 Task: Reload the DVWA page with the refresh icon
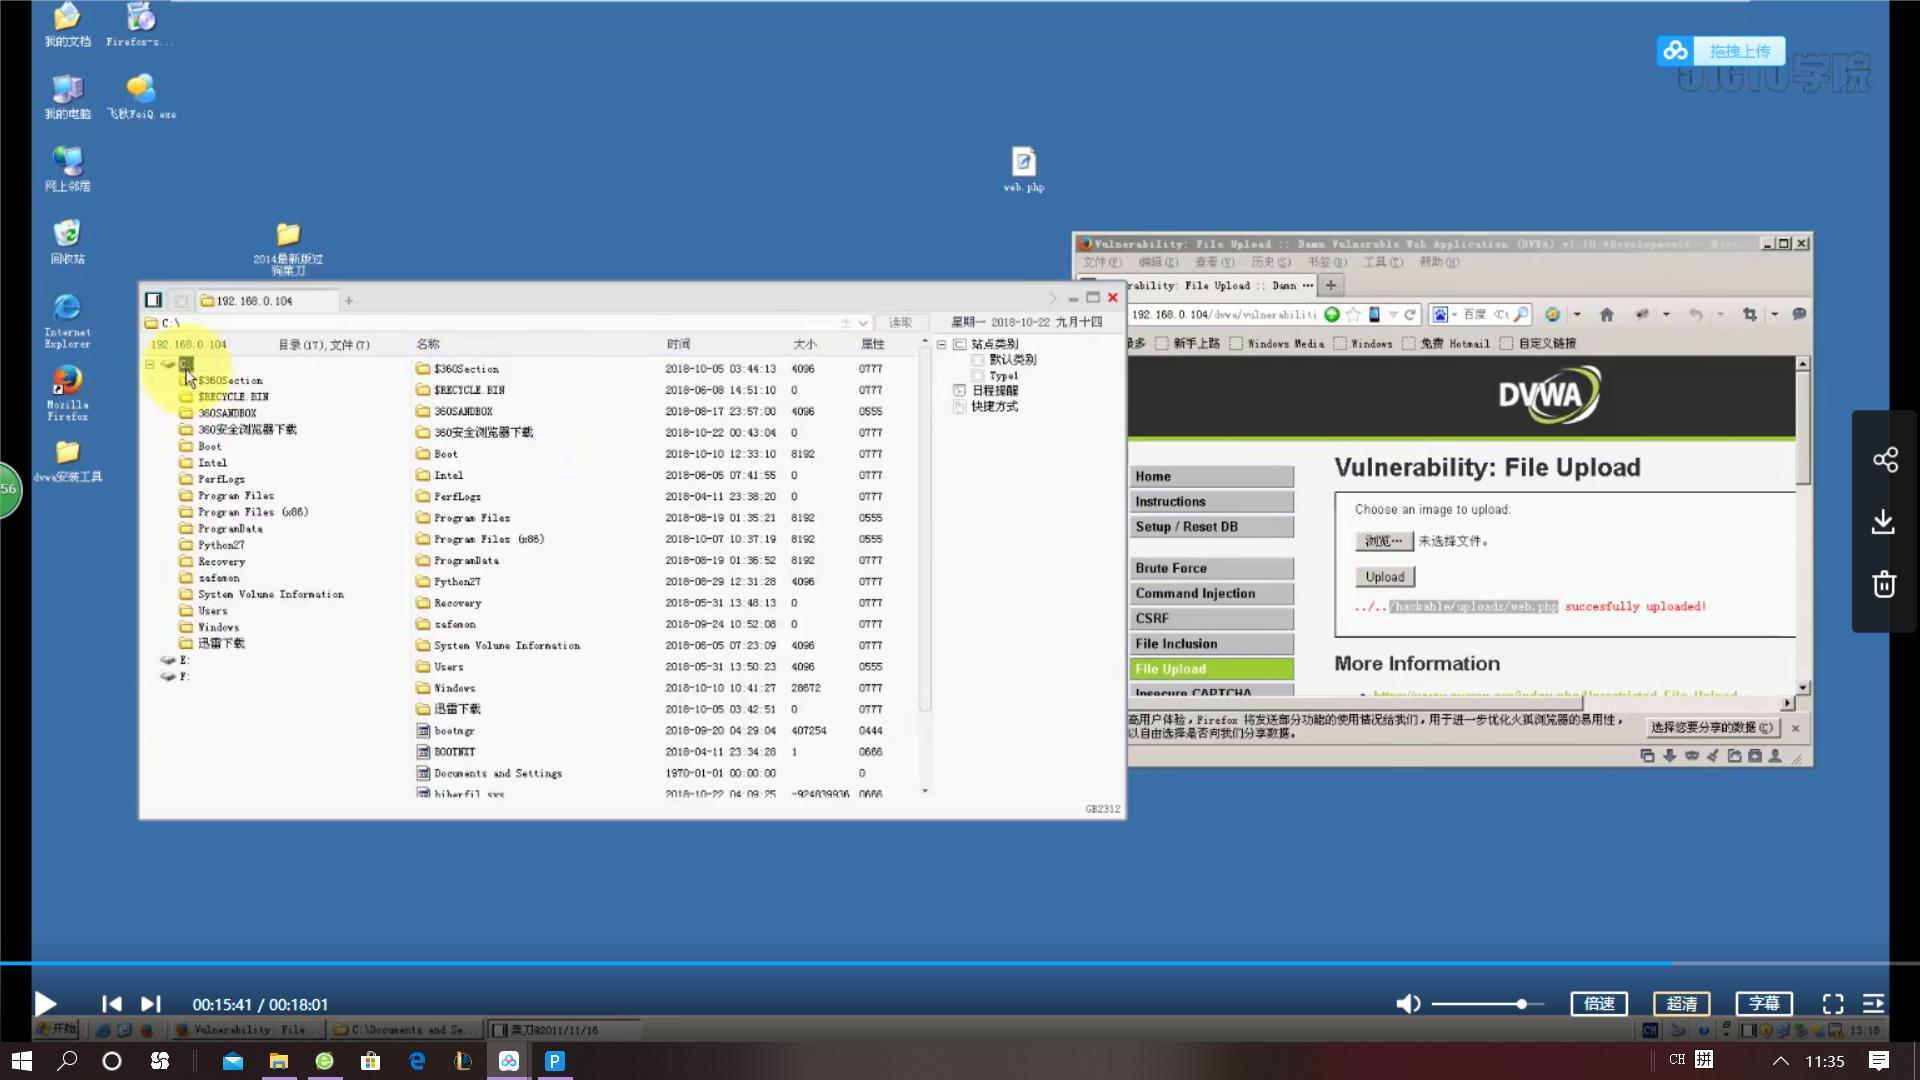pos(1410,314)
